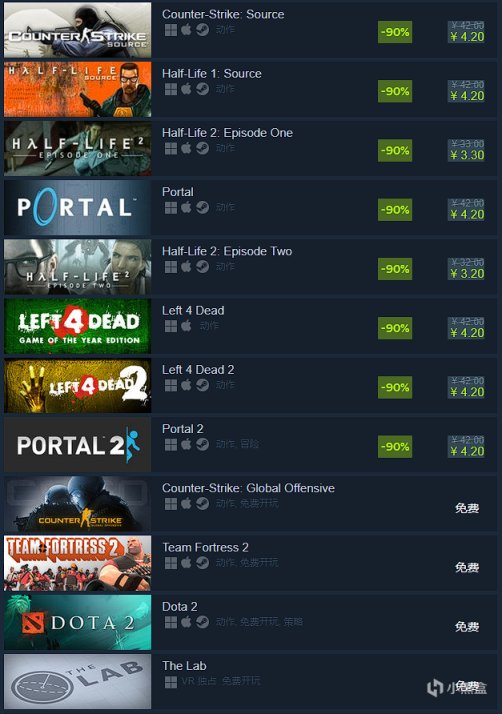Click the Apple icon under Team Fortress 2
Image resolution: width=502 pixels, height=714 pixels.
[186, 563]
